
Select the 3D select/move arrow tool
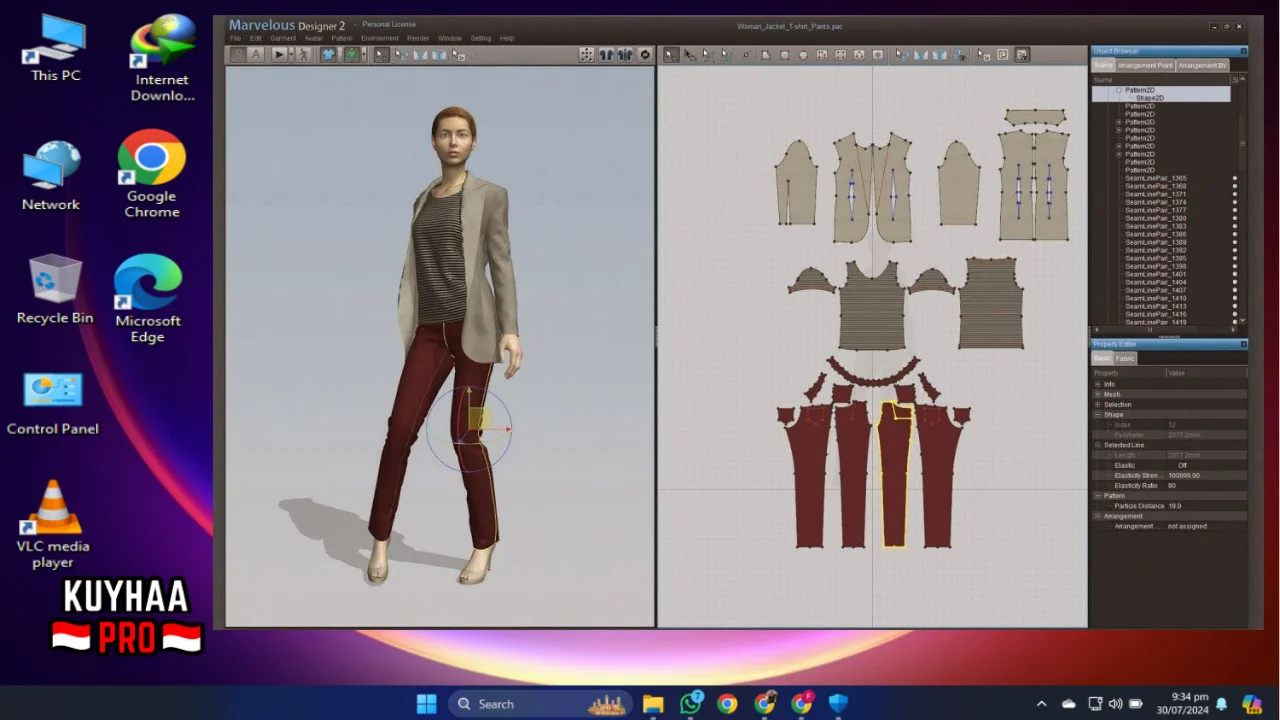[x=382, y=54]
